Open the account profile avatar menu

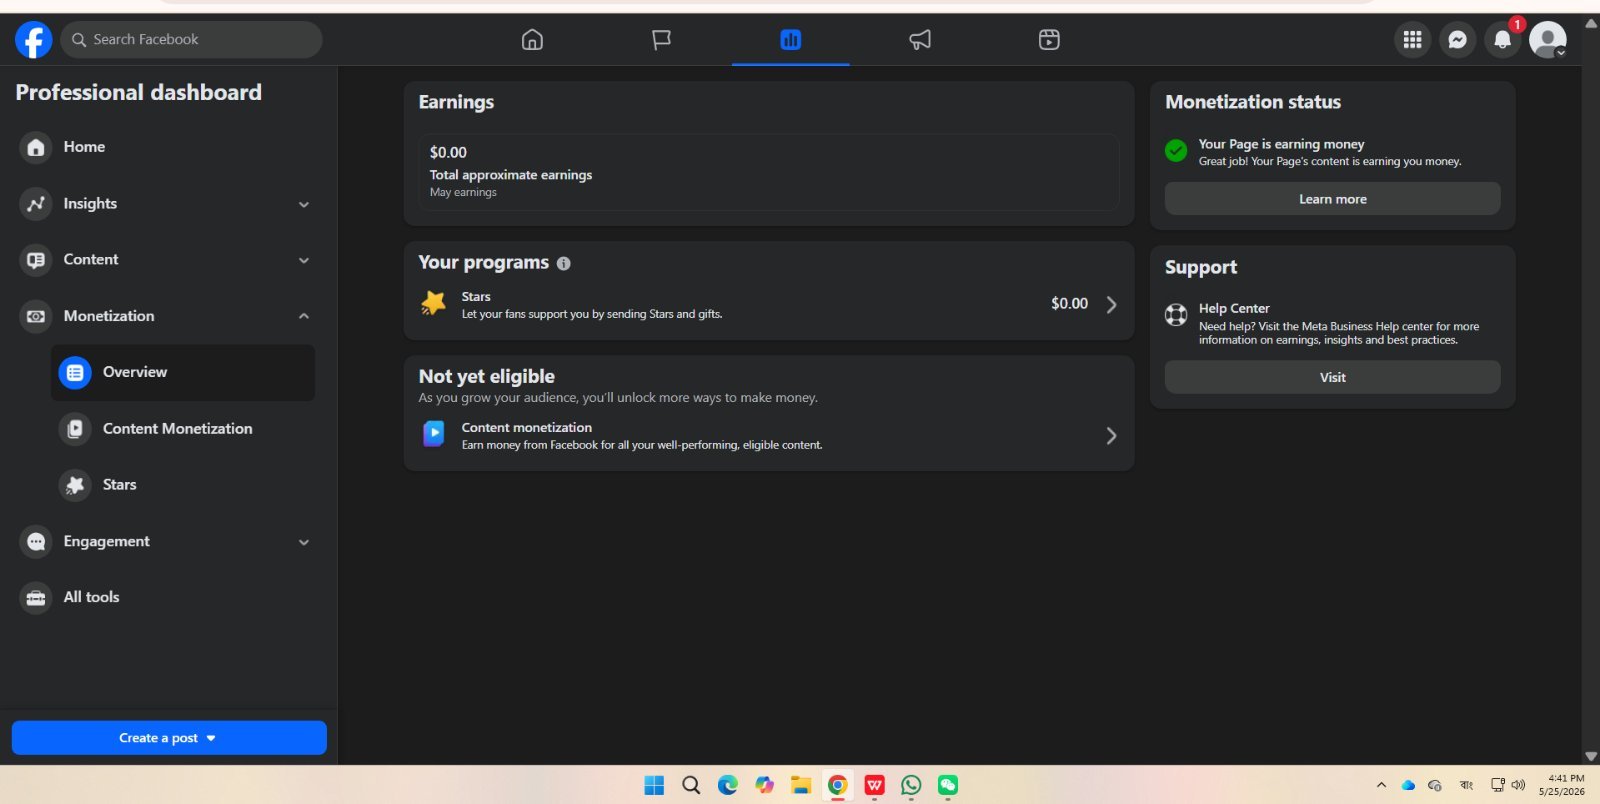coord(1548,40)
